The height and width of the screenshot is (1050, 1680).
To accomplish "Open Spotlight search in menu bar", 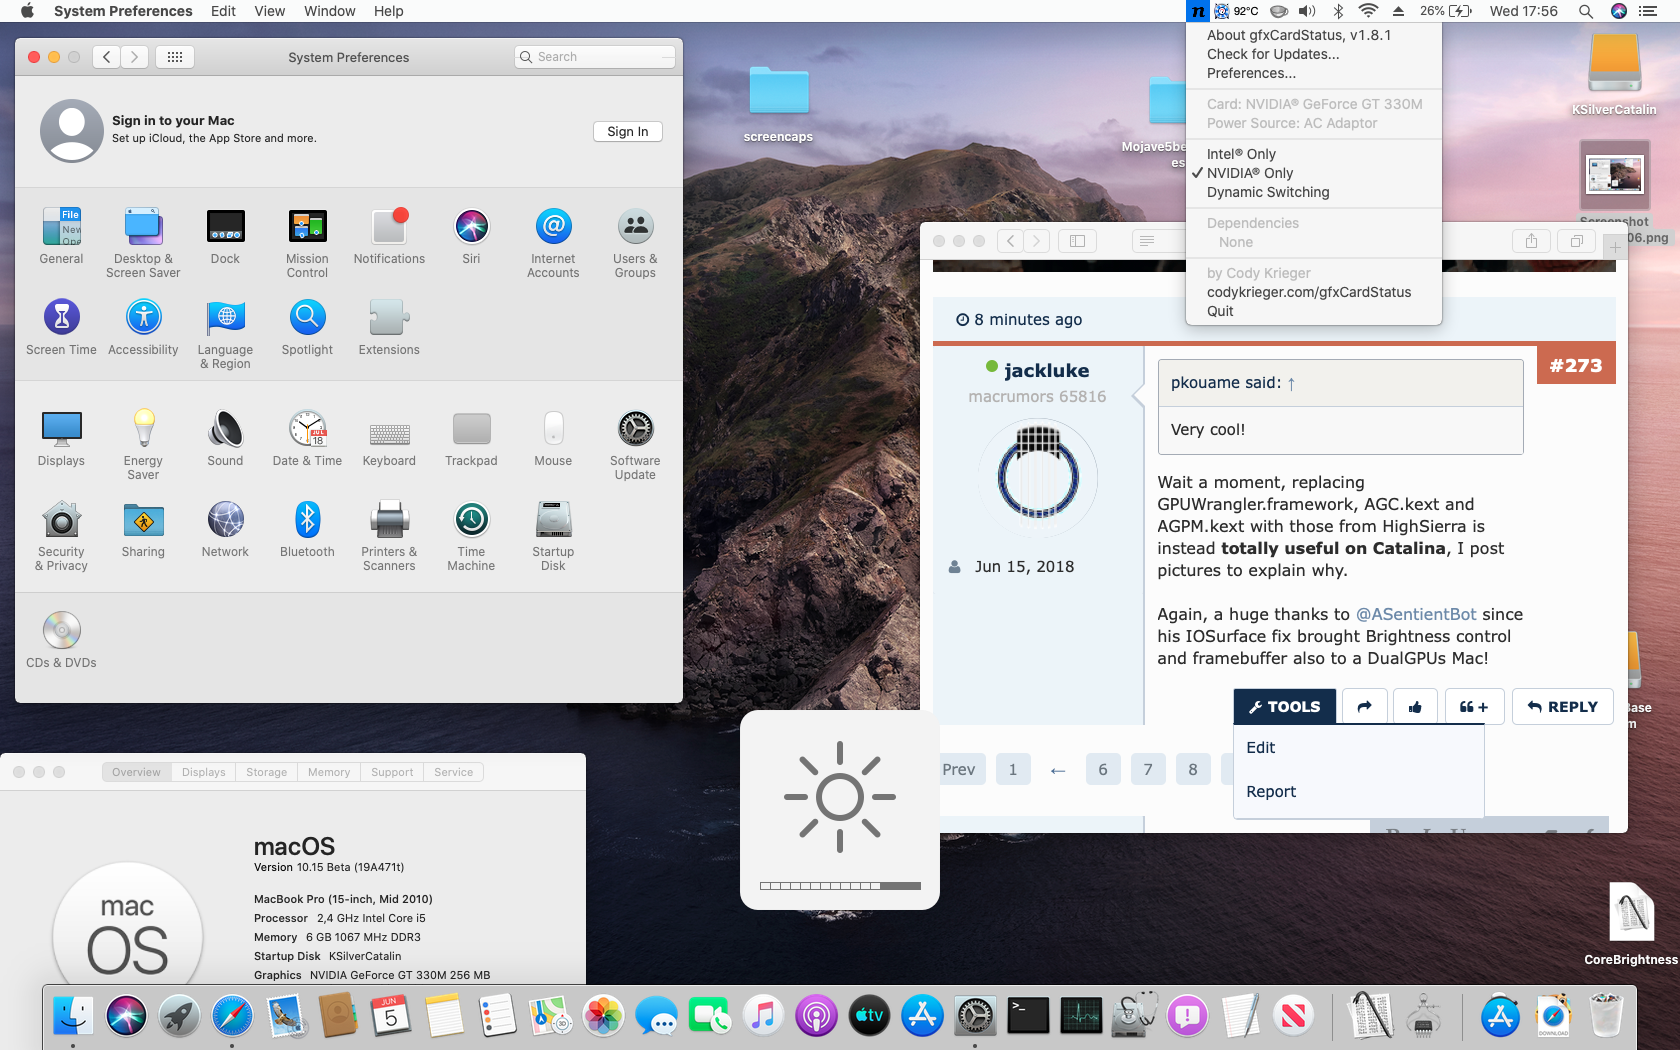I will tap(1585, 11).
